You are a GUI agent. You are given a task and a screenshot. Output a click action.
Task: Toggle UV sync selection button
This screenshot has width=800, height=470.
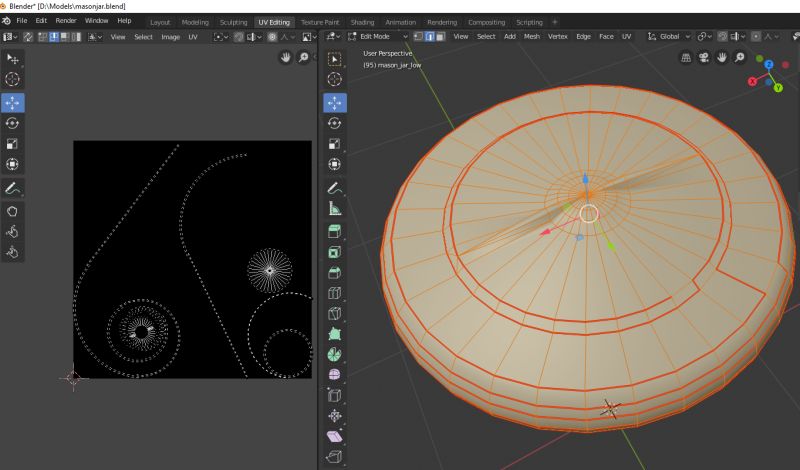pyautogui.click(x=28, y=37)
